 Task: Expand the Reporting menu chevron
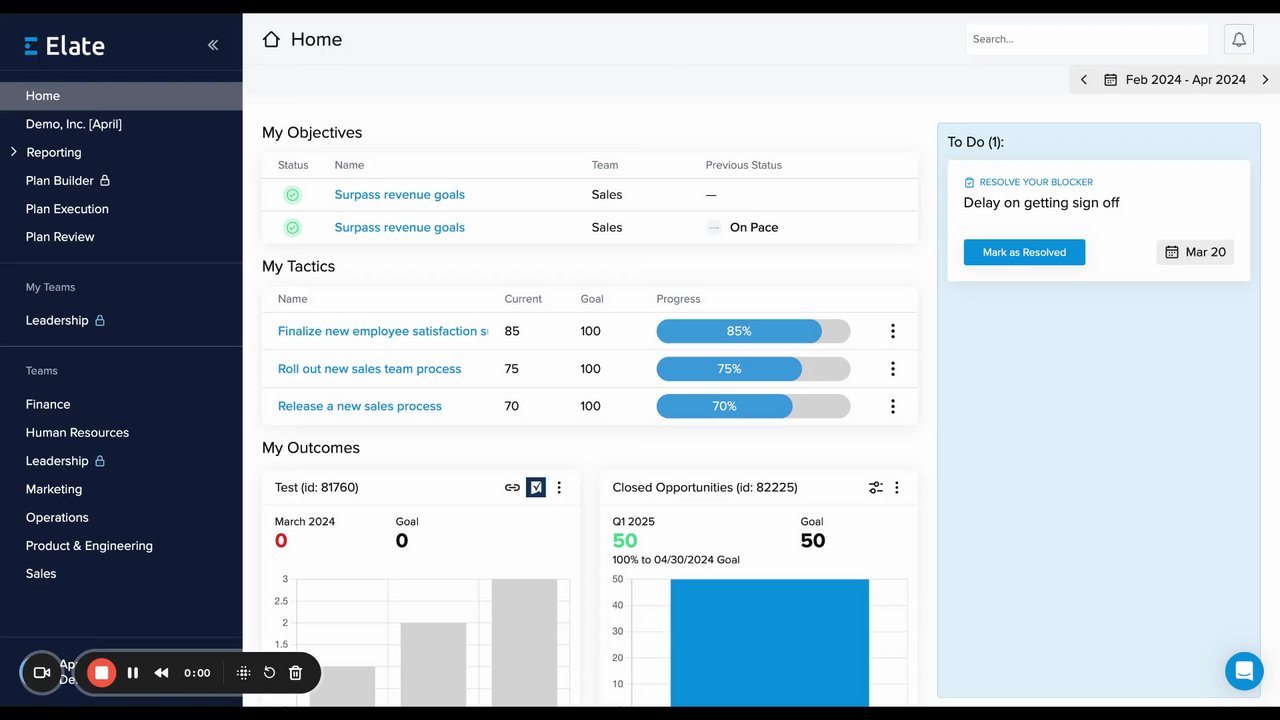click(x=14, y=152)
